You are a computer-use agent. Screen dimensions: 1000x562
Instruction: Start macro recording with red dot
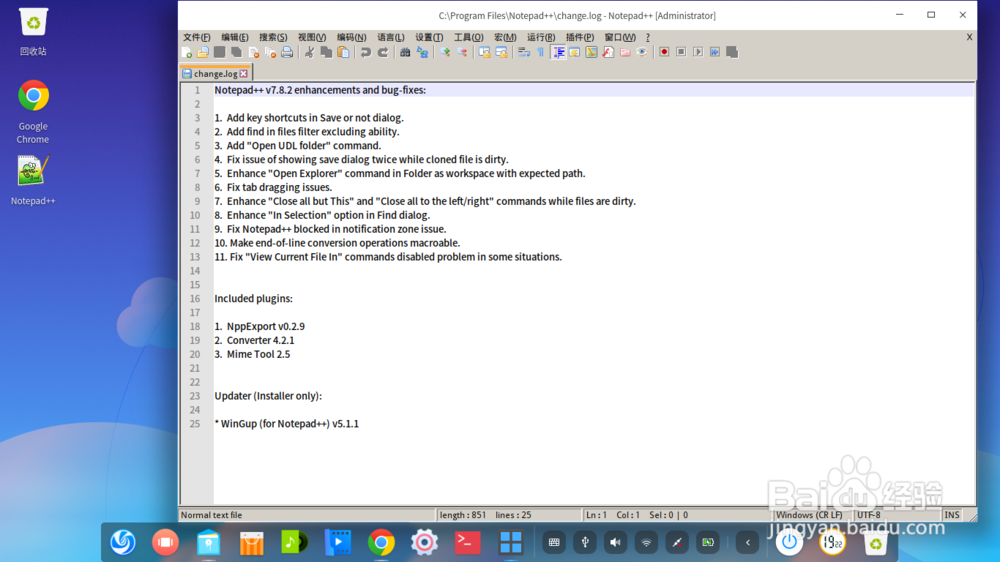pyautogui.click(x=664, y=52)
